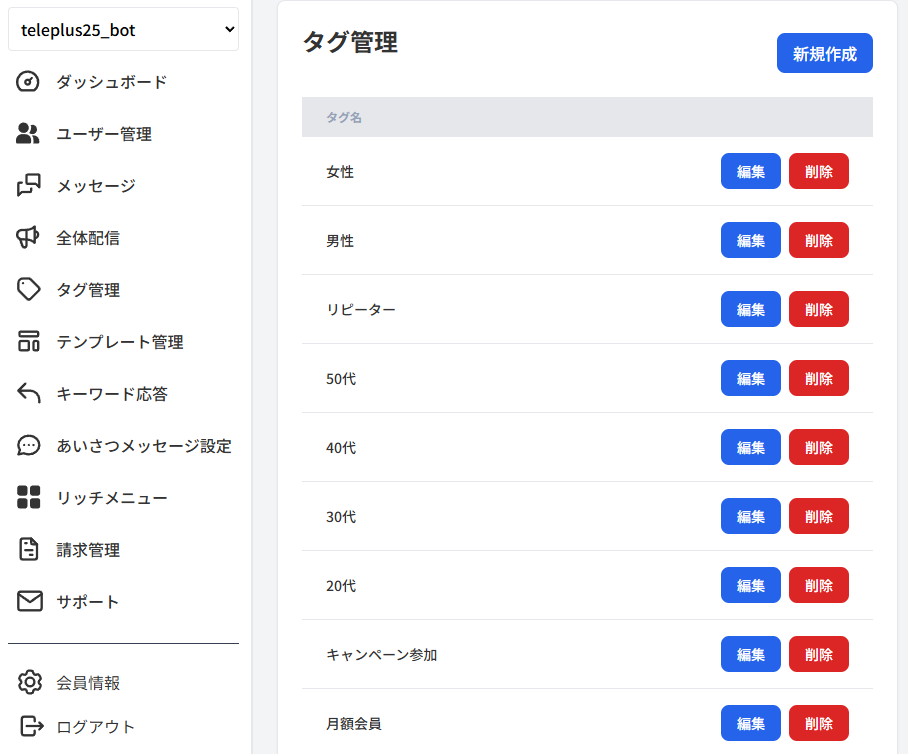Delete the リピーター tag
The image size is (908, 754).
point(819,309)
